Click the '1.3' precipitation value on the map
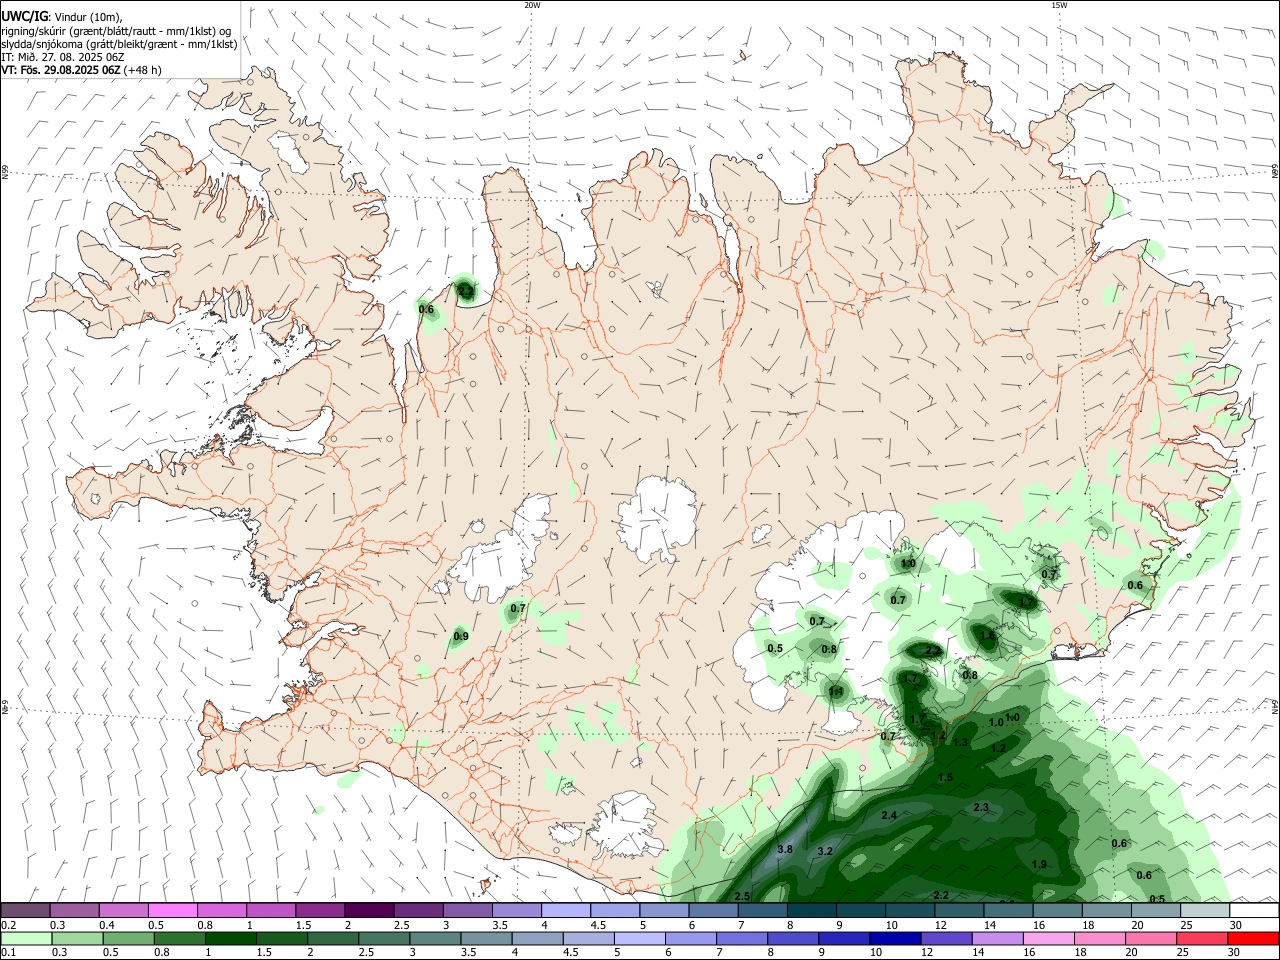Image resolution: width=1280 pixels, height=960 pixels. [961, 742]
